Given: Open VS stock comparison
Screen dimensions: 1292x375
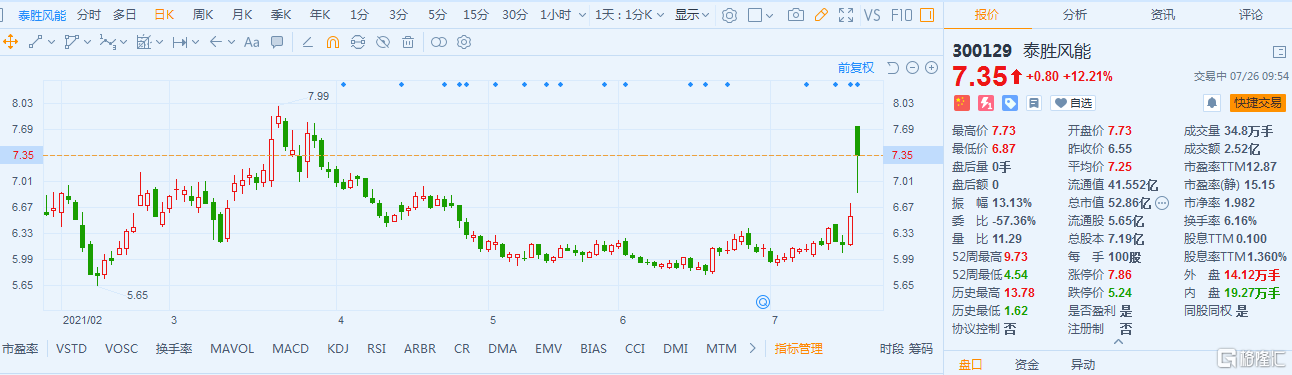Looking at the screenshot, I should coord(872,15).
